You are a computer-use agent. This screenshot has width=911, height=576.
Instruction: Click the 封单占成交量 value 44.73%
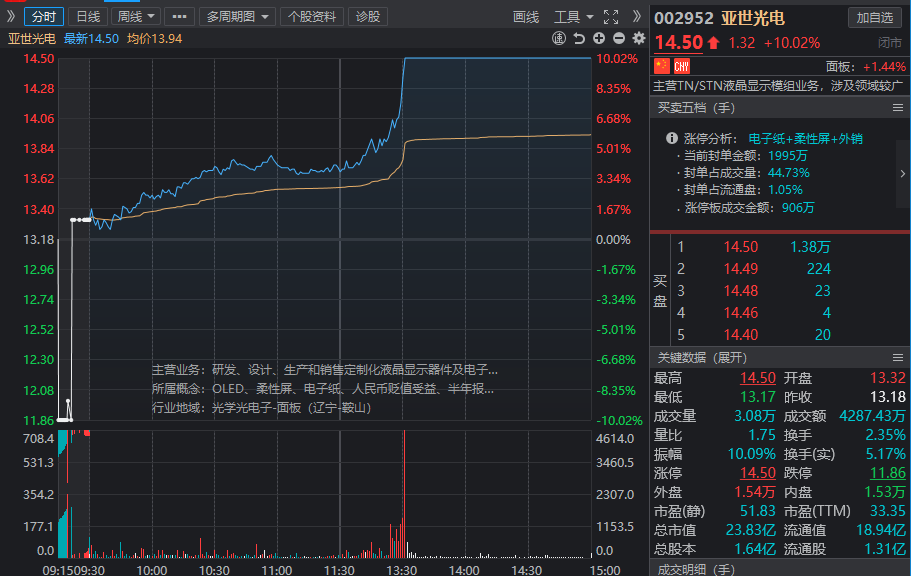788,173
